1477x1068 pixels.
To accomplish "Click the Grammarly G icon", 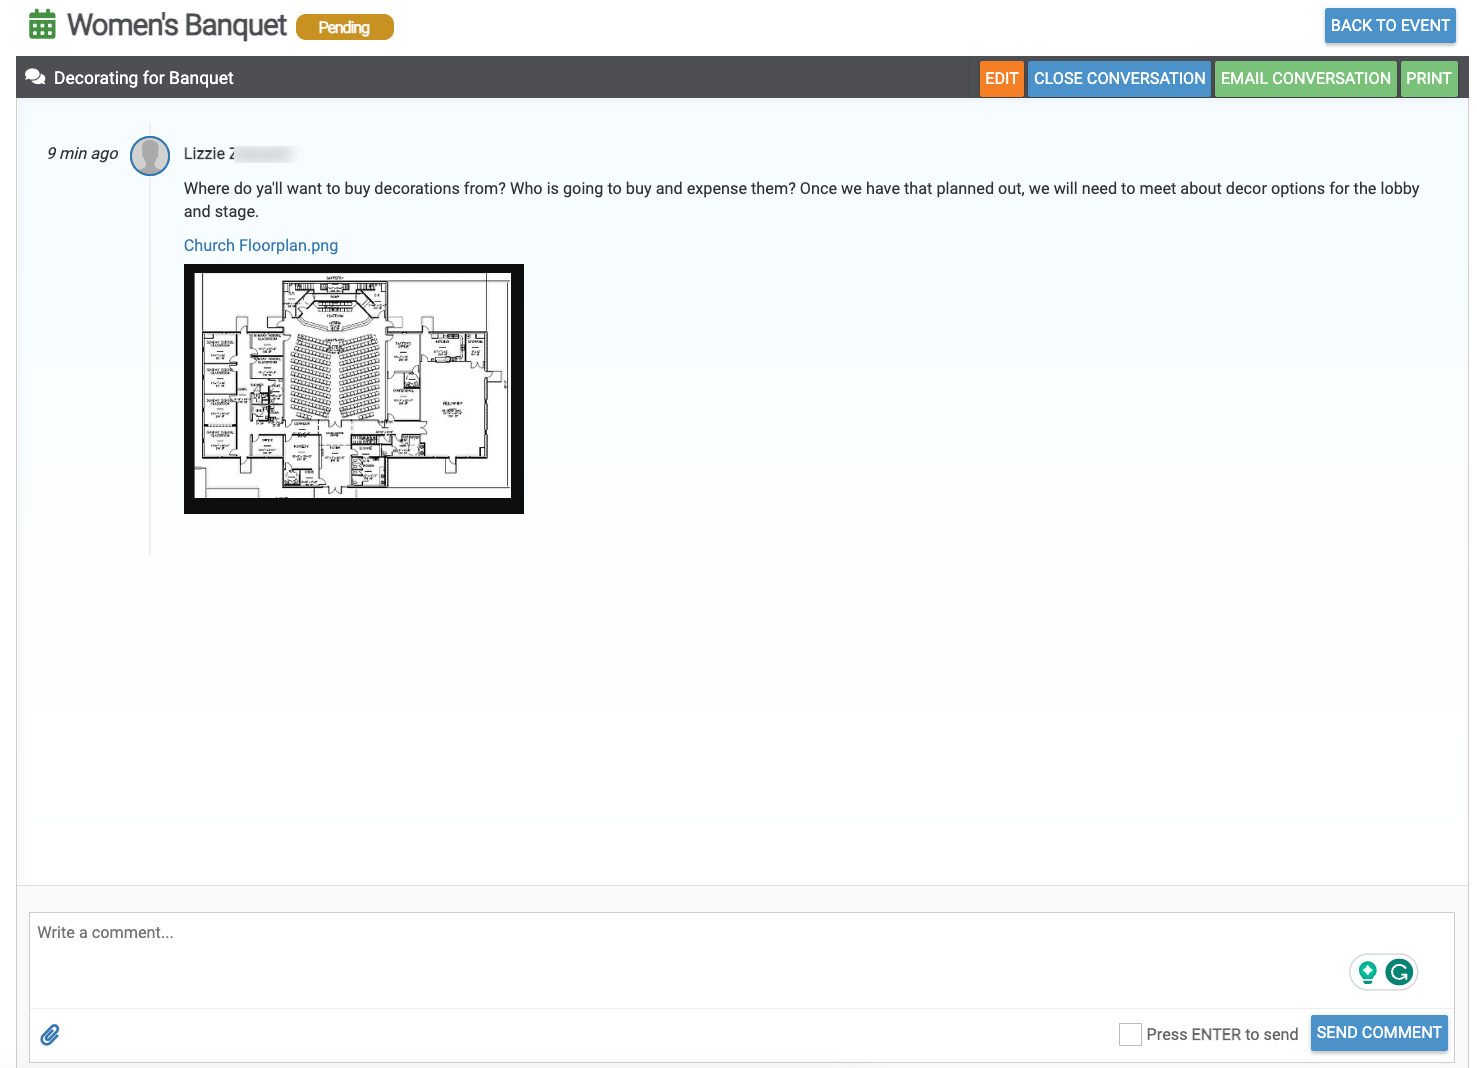I will click(x=1399, y=972).
